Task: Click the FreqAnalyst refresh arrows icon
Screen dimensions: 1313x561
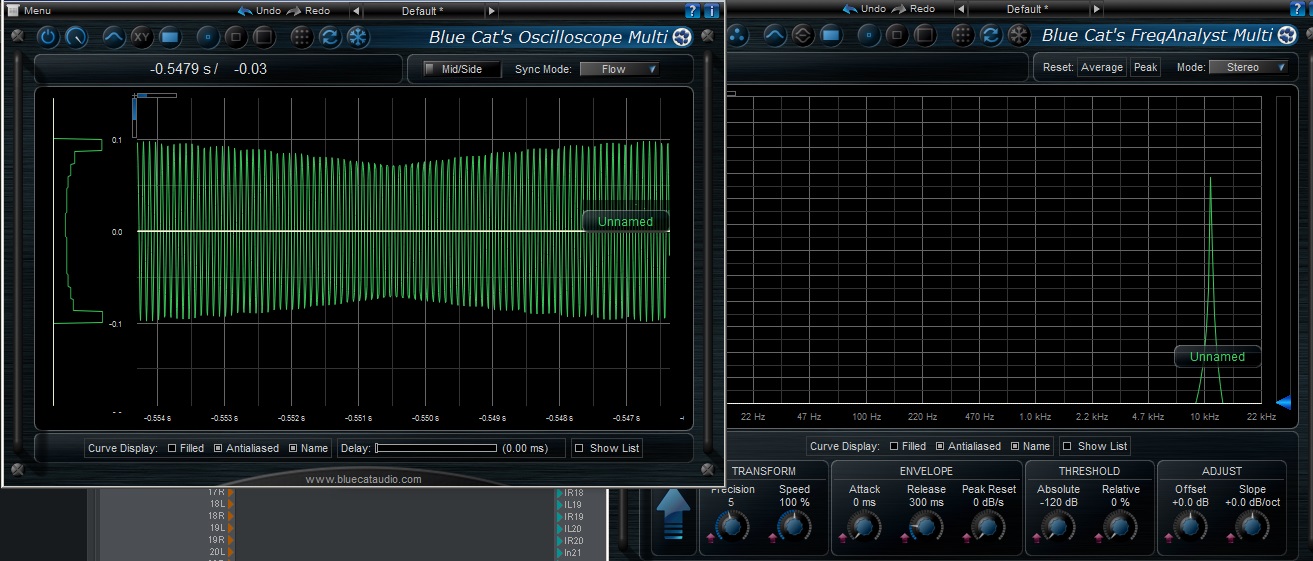Action: 991,36
